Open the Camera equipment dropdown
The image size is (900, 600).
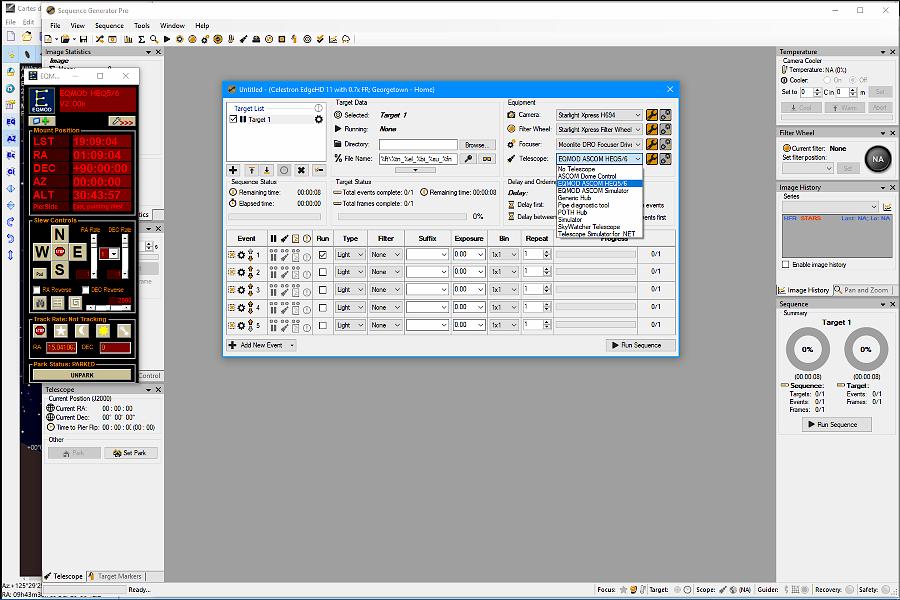(x=599, y=115)
